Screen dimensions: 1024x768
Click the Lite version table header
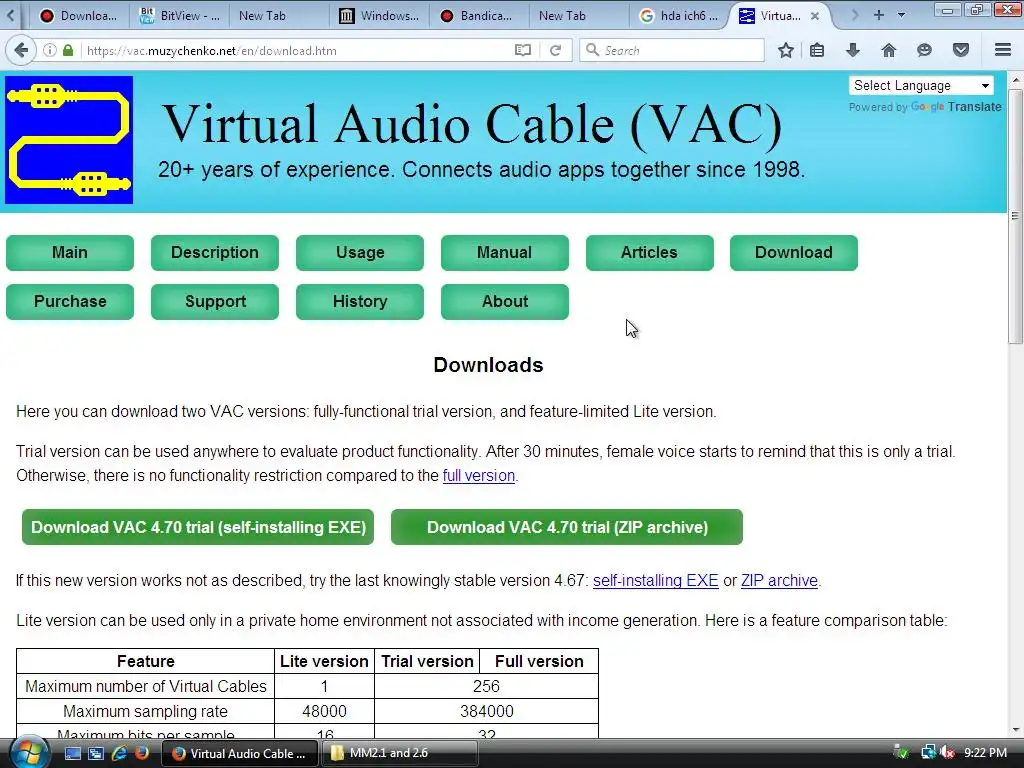[x=324, y=662]
